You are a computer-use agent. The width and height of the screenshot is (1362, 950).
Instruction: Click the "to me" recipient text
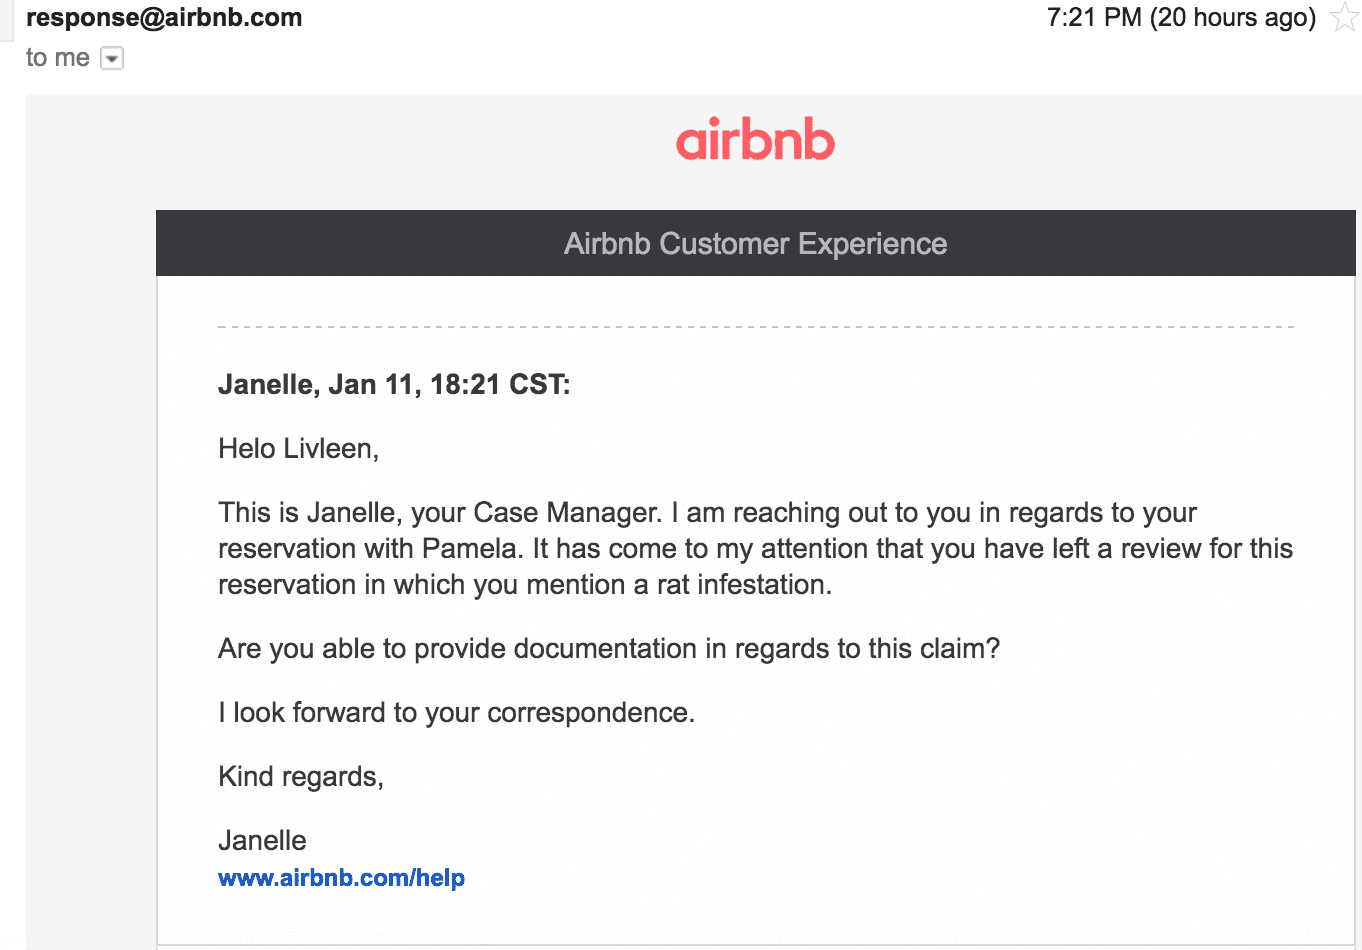(x=58, y=58)
